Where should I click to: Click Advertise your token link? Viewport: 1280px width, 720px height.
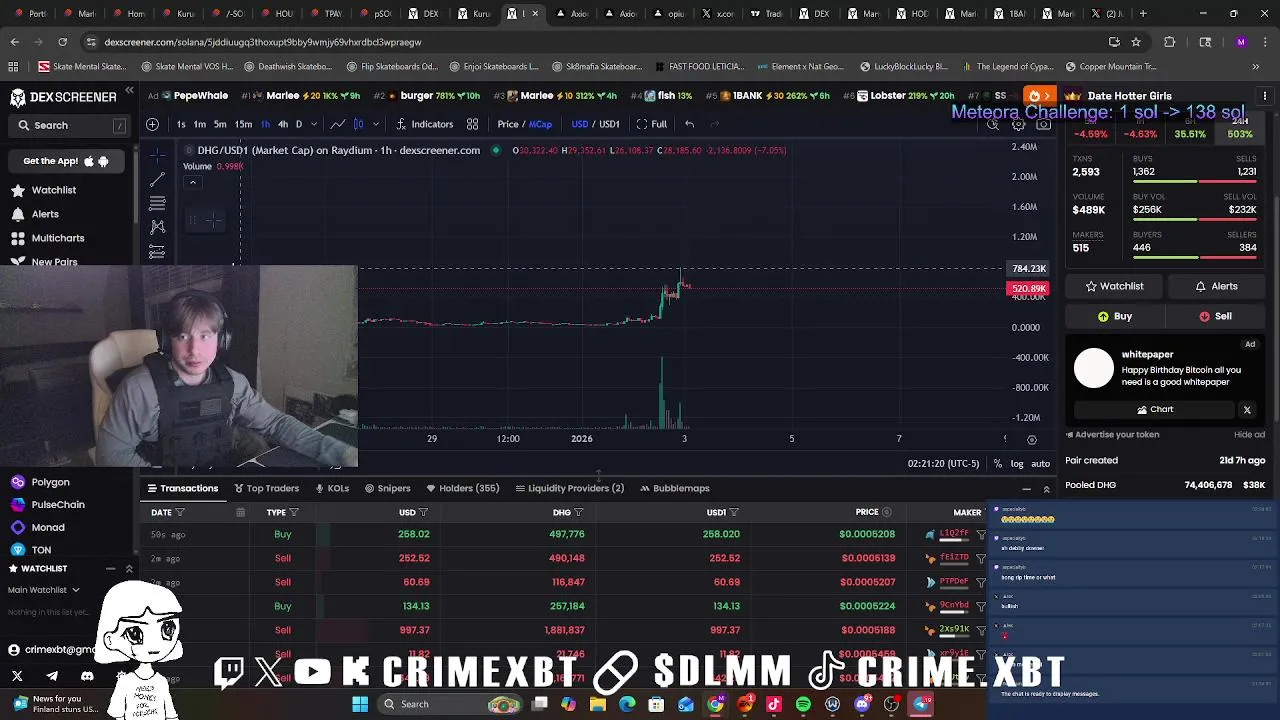[x=1112, y=435]
